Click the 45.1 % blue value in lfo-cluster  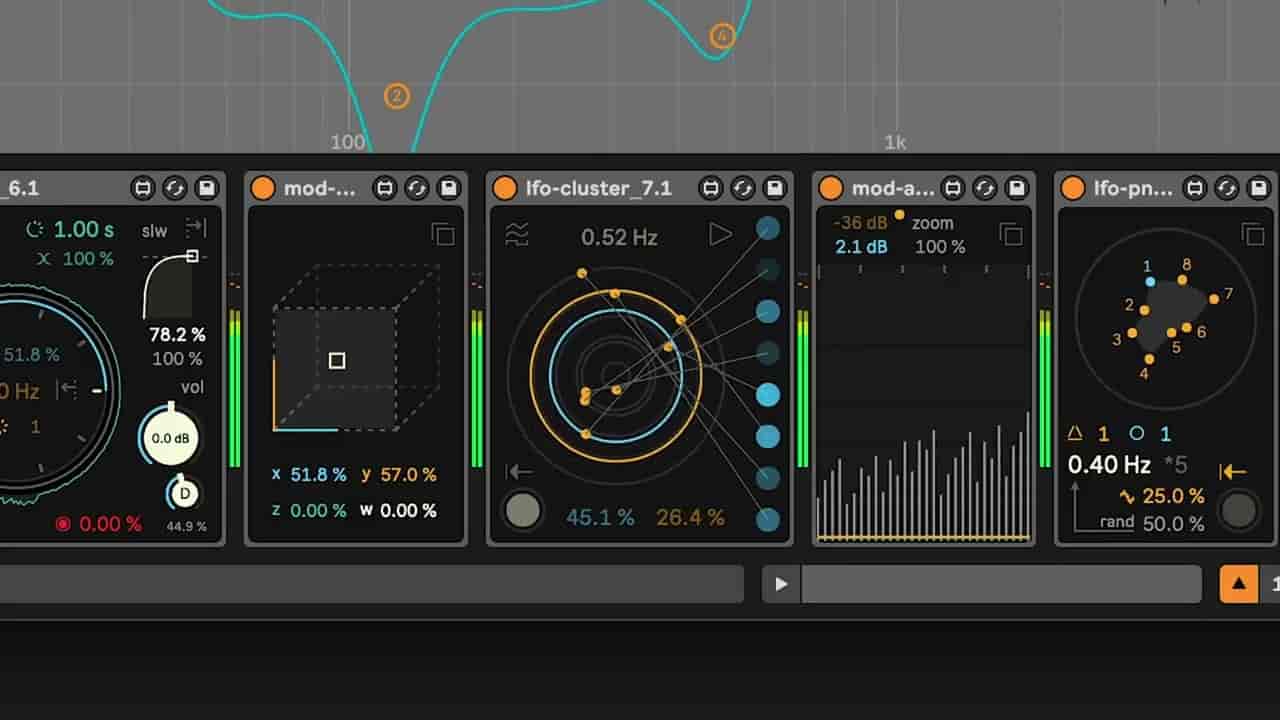pos(600,517)
